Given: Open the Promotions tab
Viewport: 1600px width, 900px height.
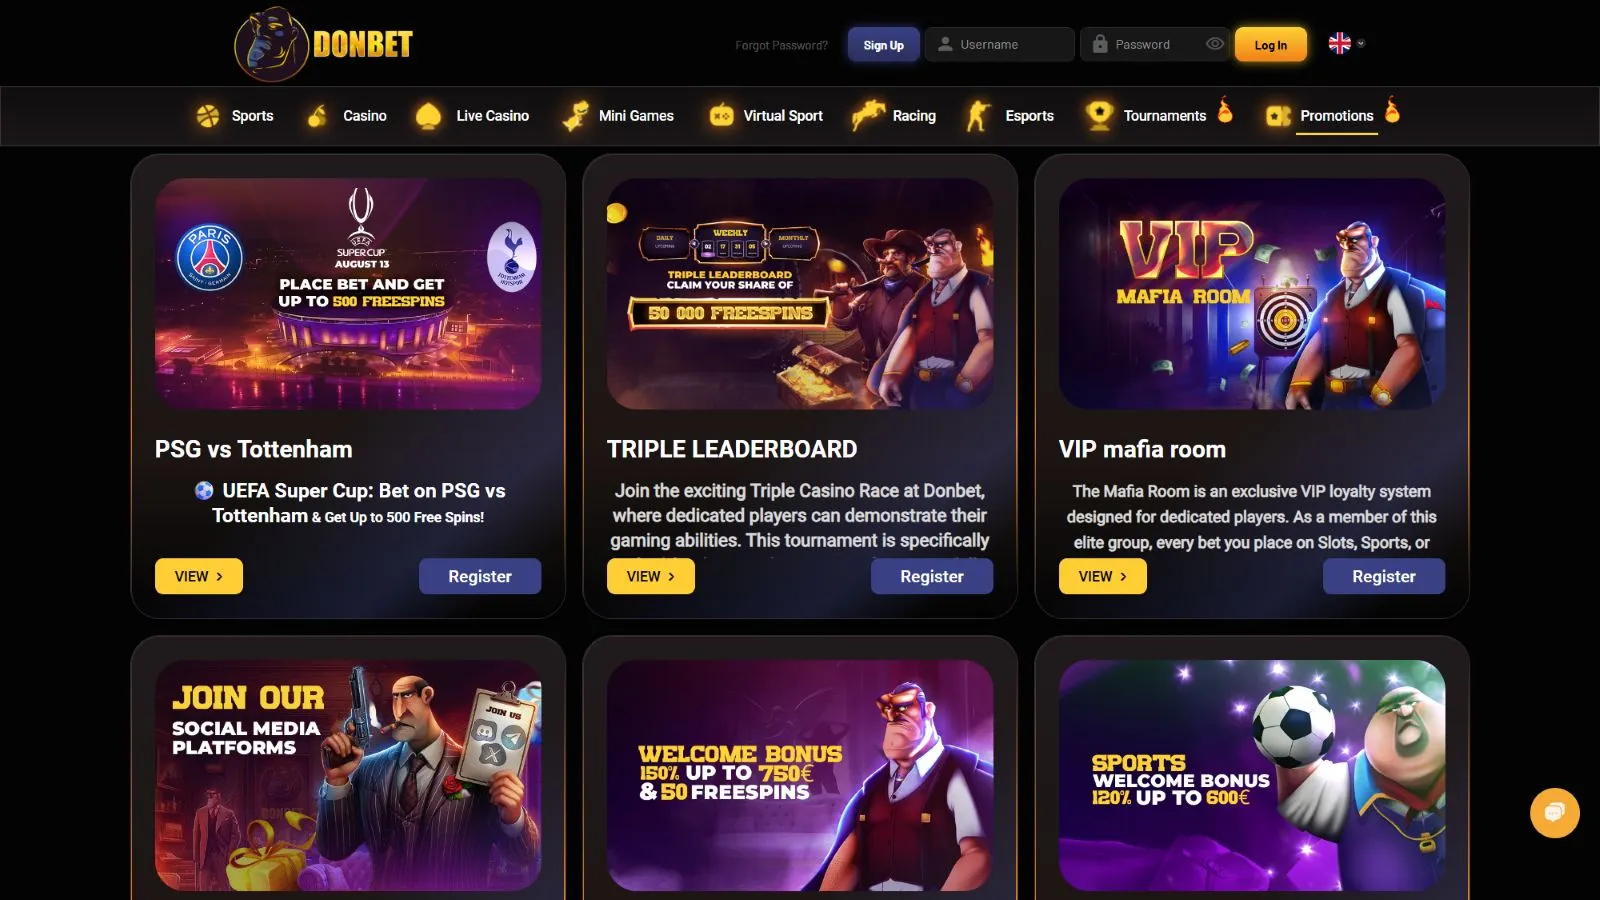Looking at the screenshot, I should [x=1336, y=116].
